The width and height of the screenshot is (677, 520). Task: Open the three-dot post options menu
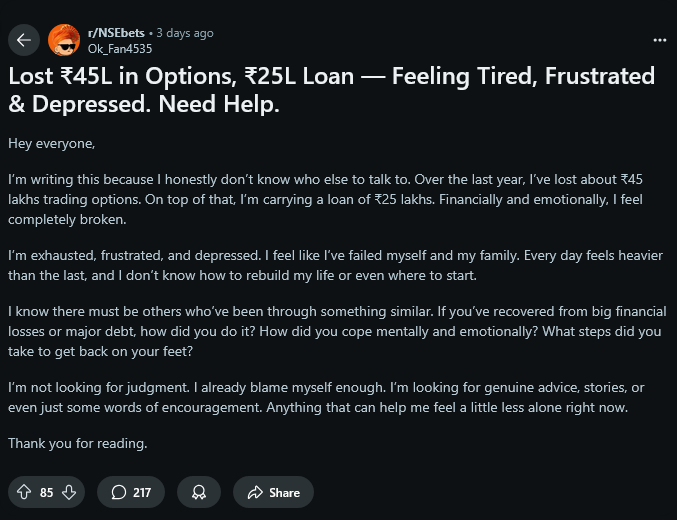659,40
